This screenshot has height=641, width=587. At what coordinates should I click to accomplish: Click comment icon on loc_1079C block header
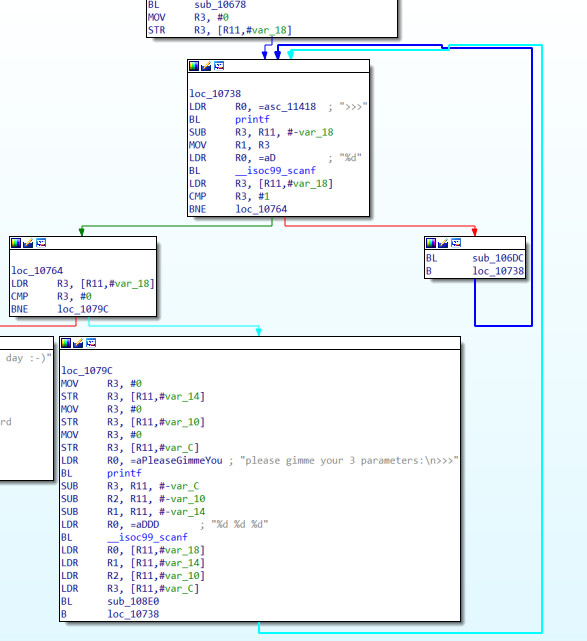point(91,343)
